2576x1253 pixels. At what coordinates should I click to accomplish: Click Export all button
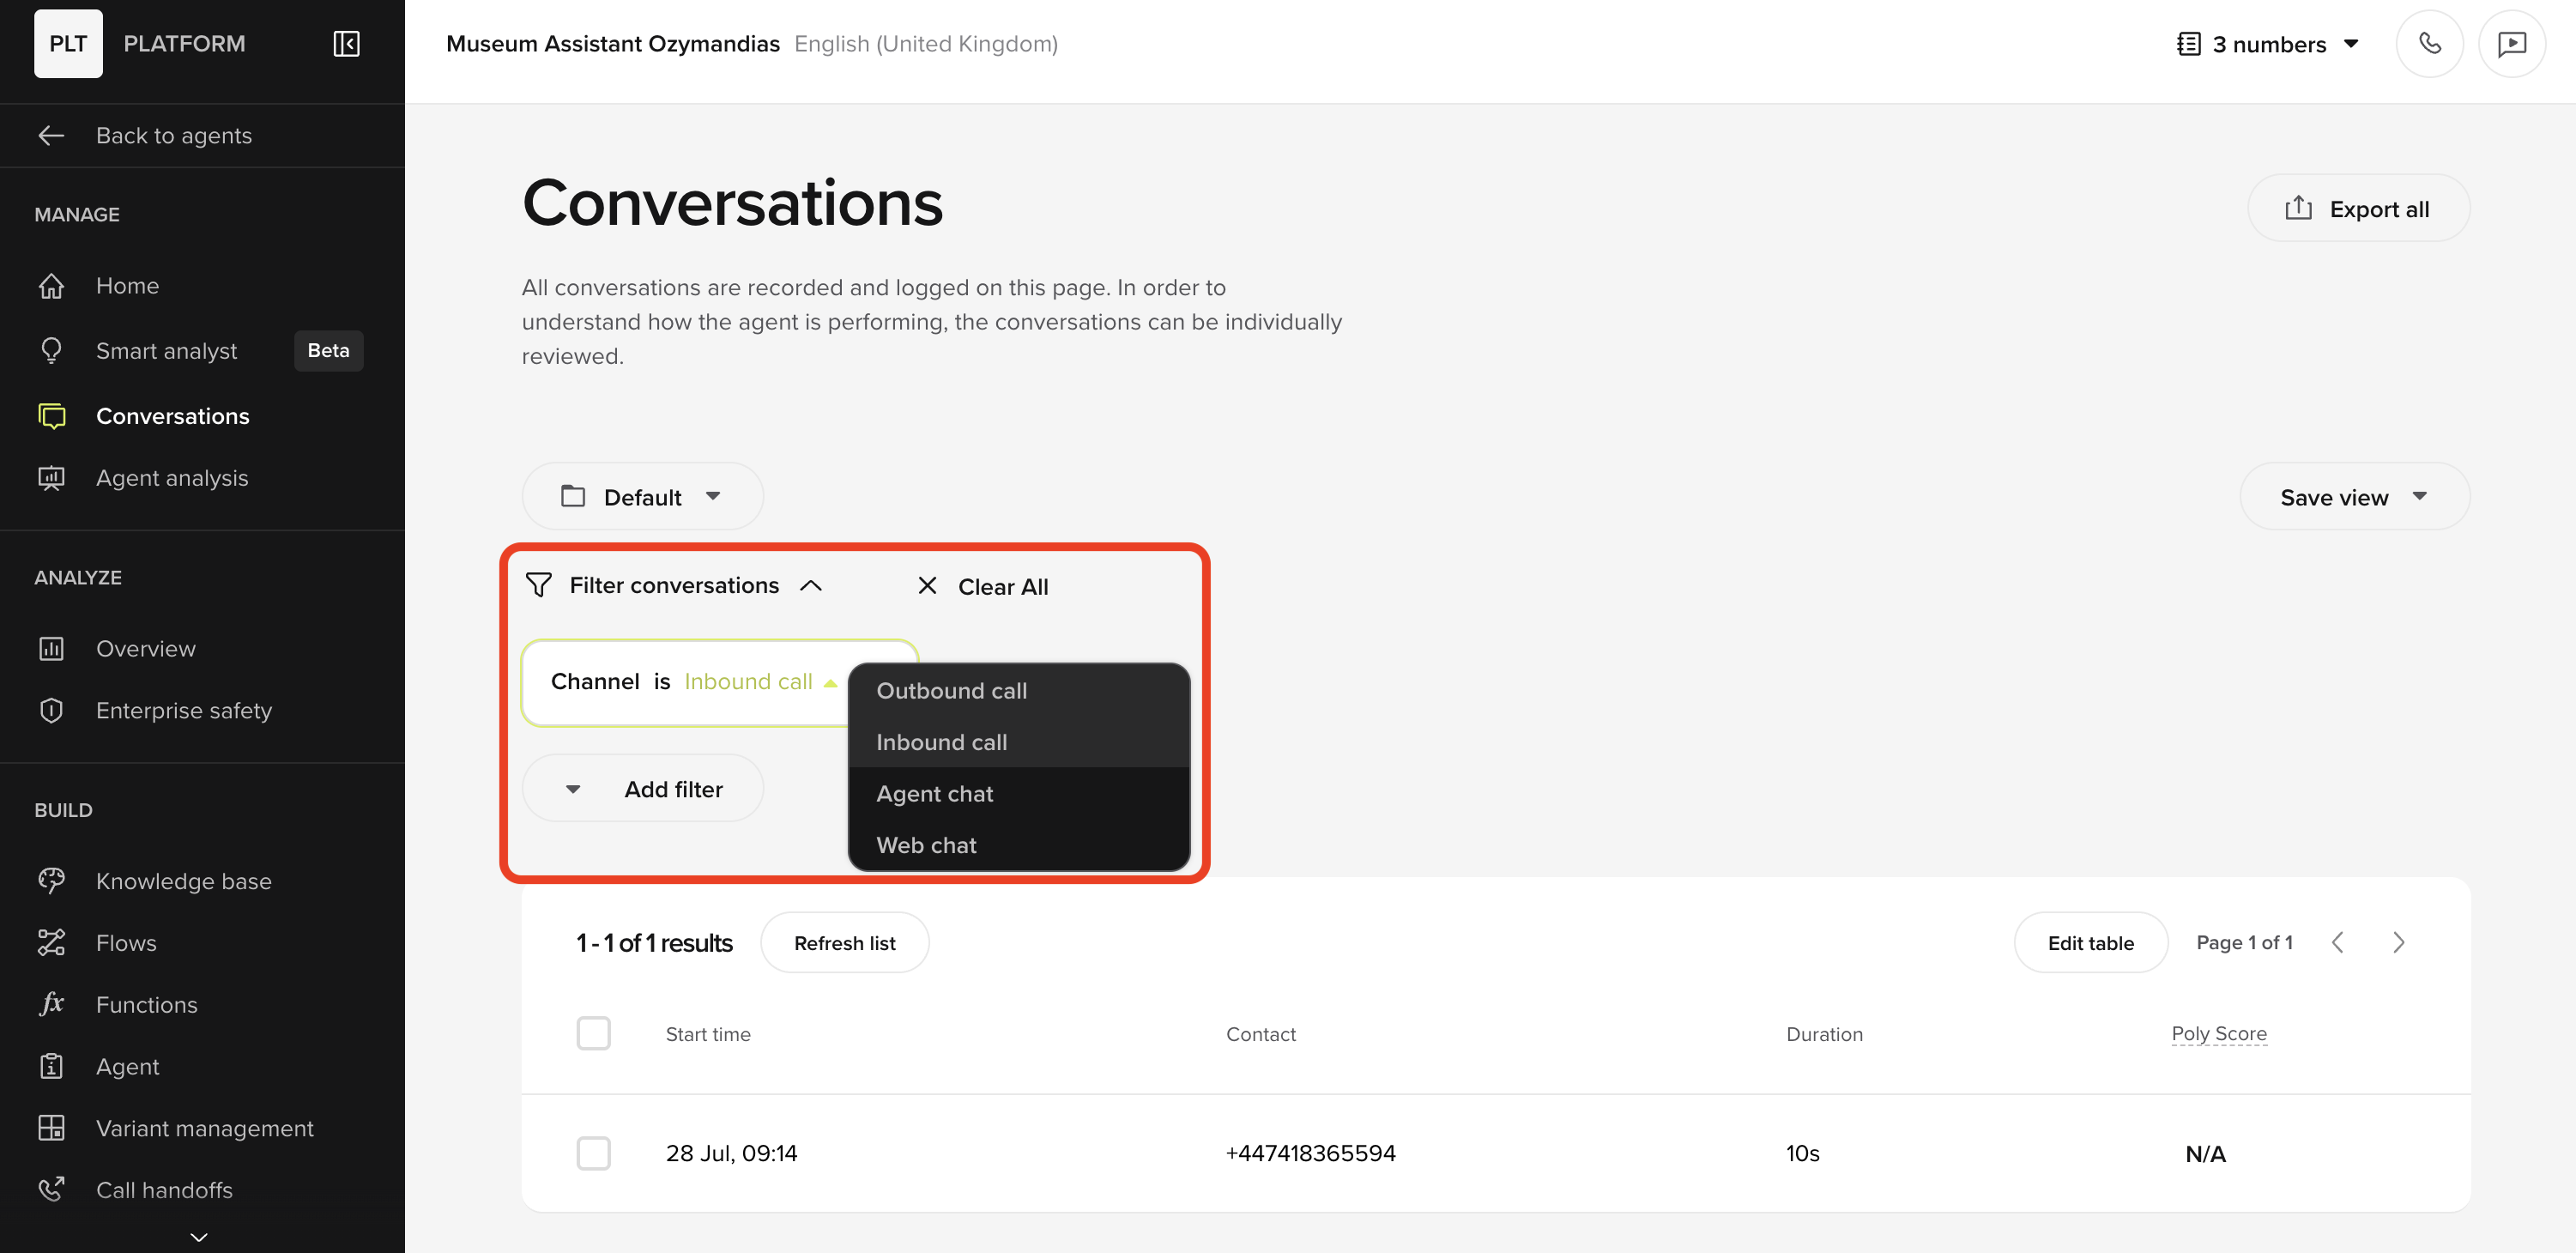pyautogui.click(x=2357, y=209)
